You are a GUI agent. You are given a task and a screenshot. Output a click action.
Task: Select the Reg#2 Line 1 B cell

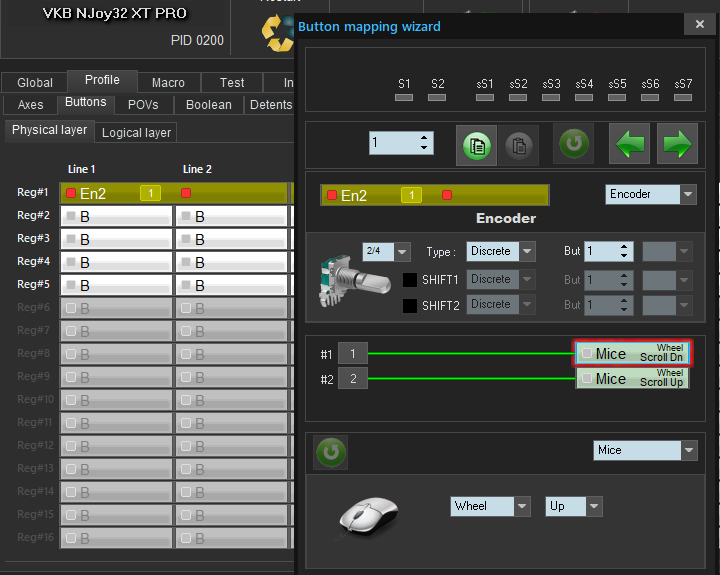tap(116, 216)
